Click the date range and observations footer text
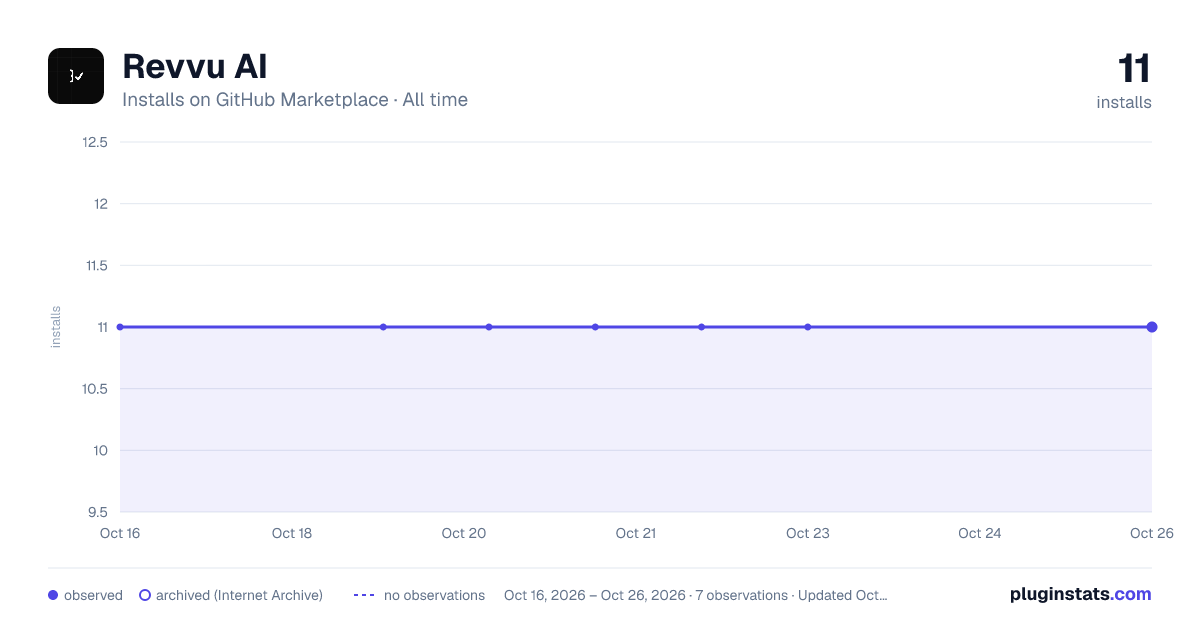The height and width of the screenshot is (630, 1200). 696,595
